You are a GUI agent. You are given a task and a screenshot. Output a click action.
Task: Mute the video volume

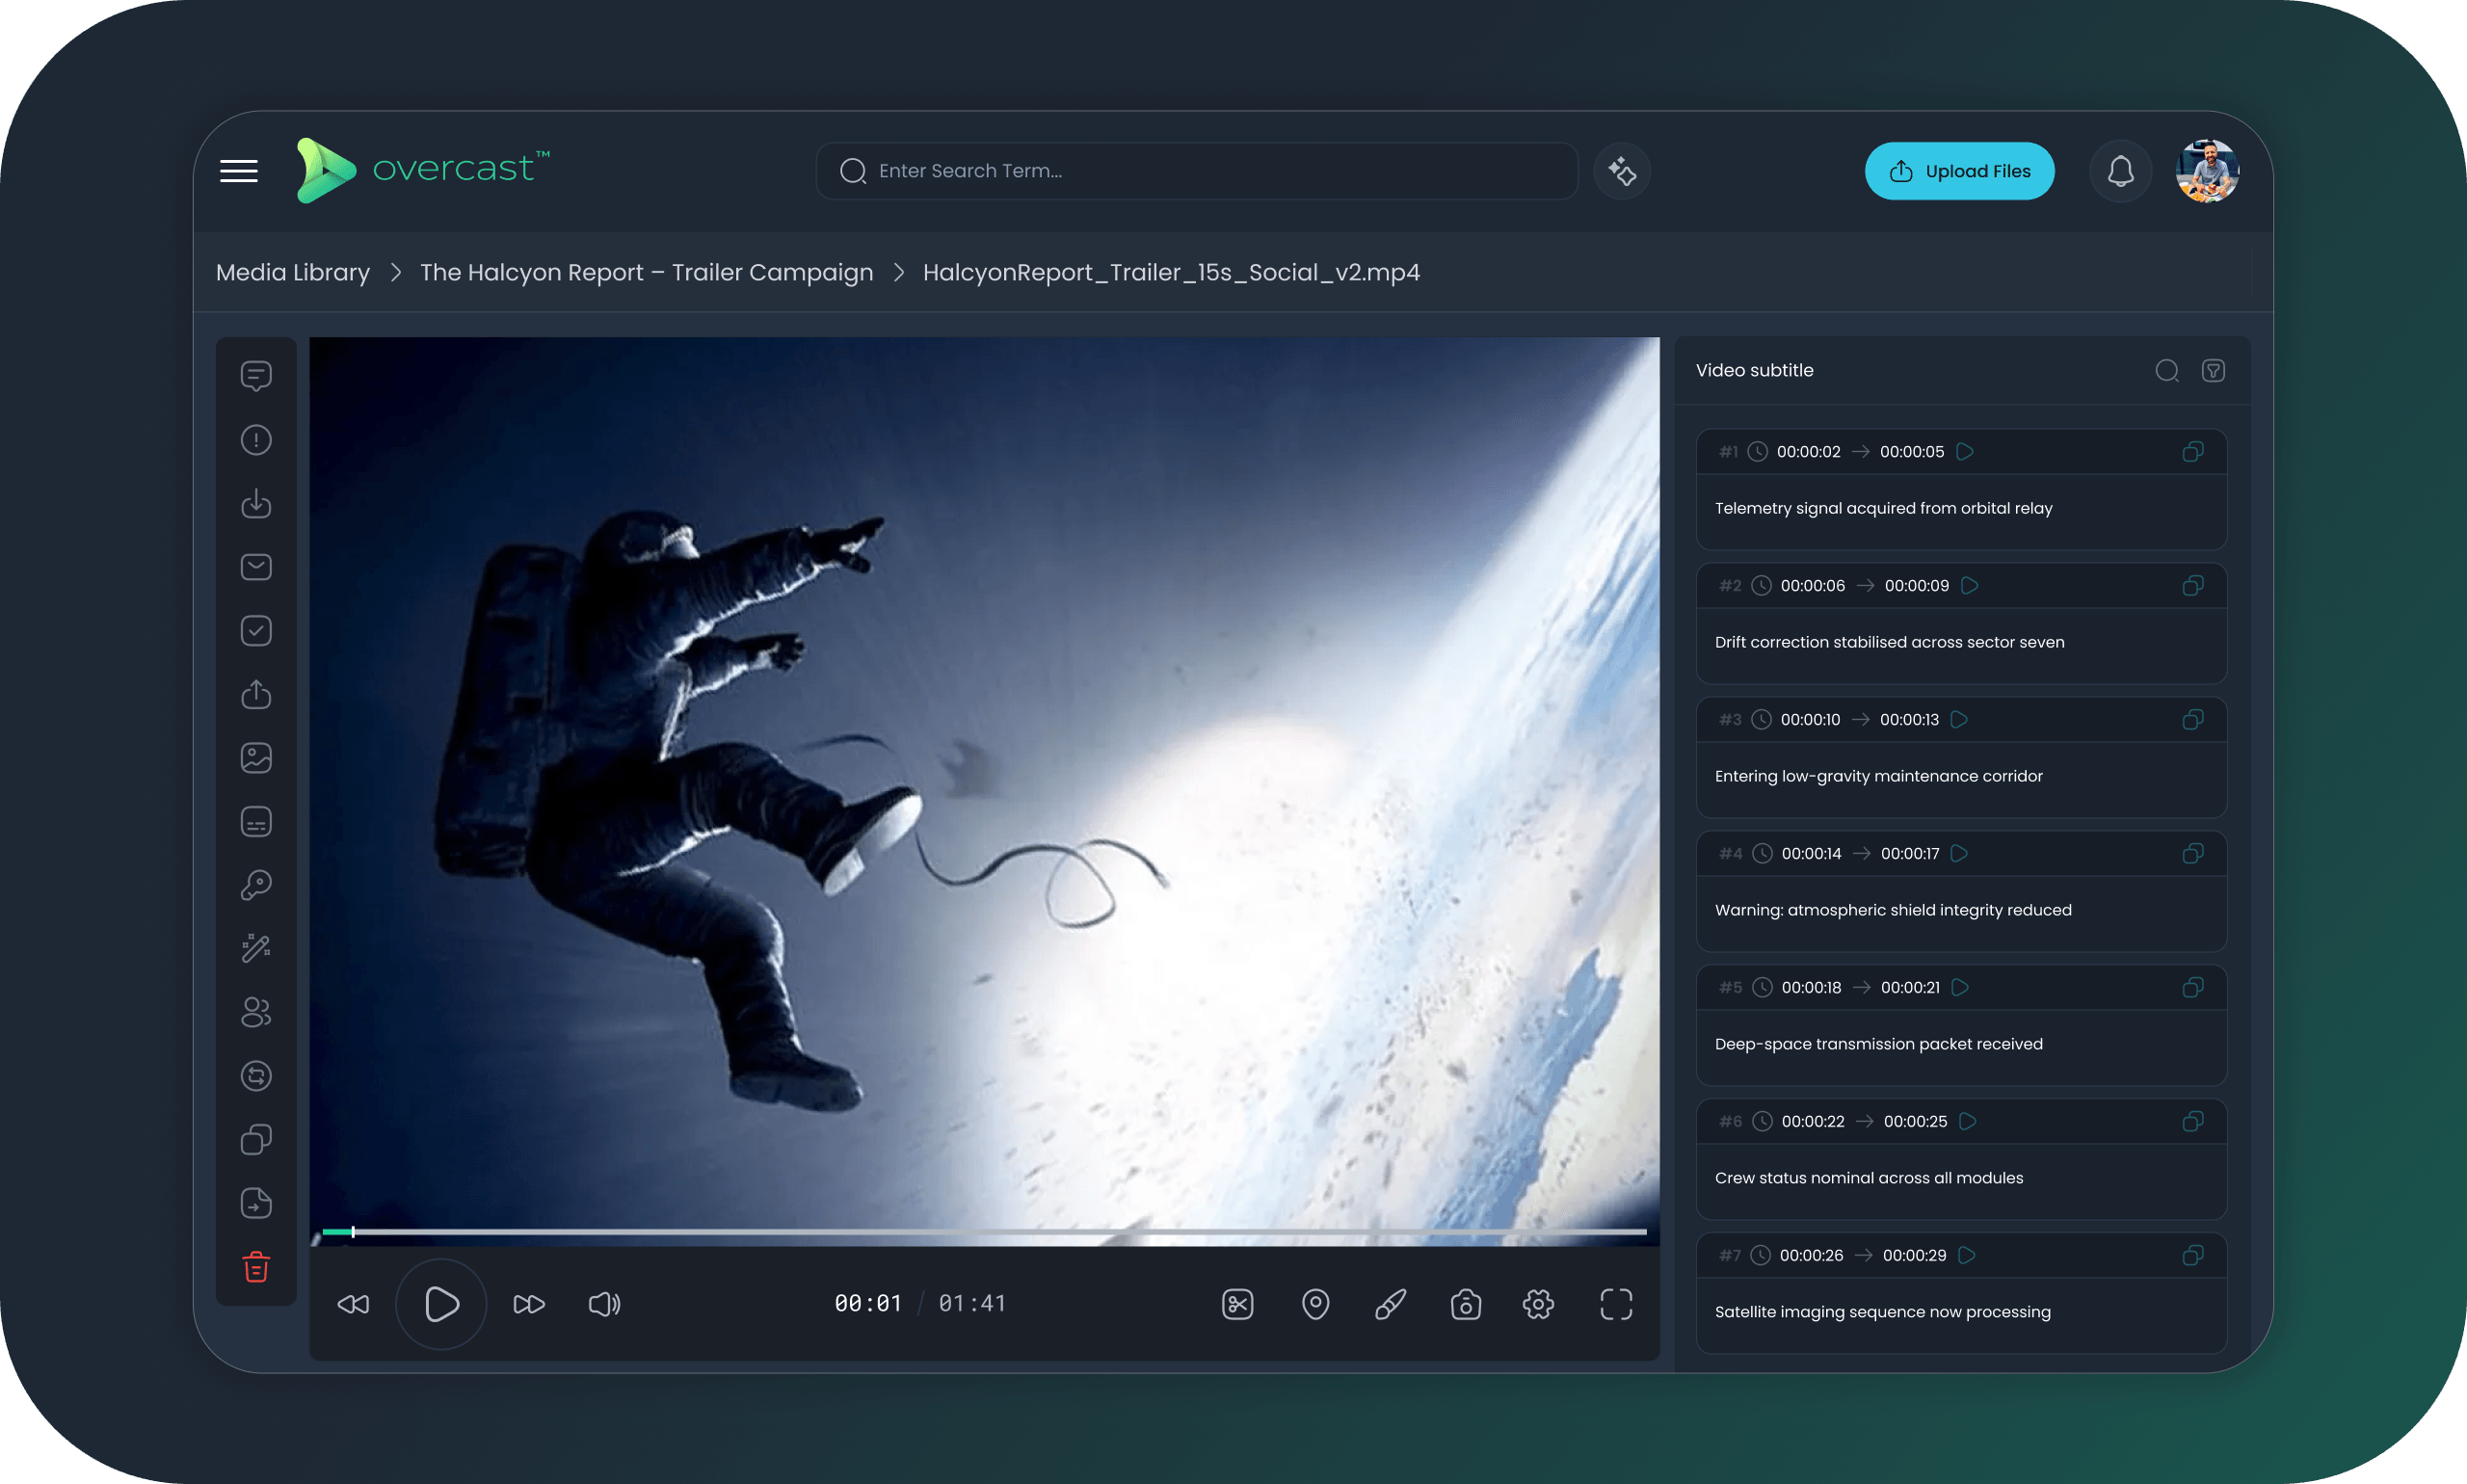604,1304
